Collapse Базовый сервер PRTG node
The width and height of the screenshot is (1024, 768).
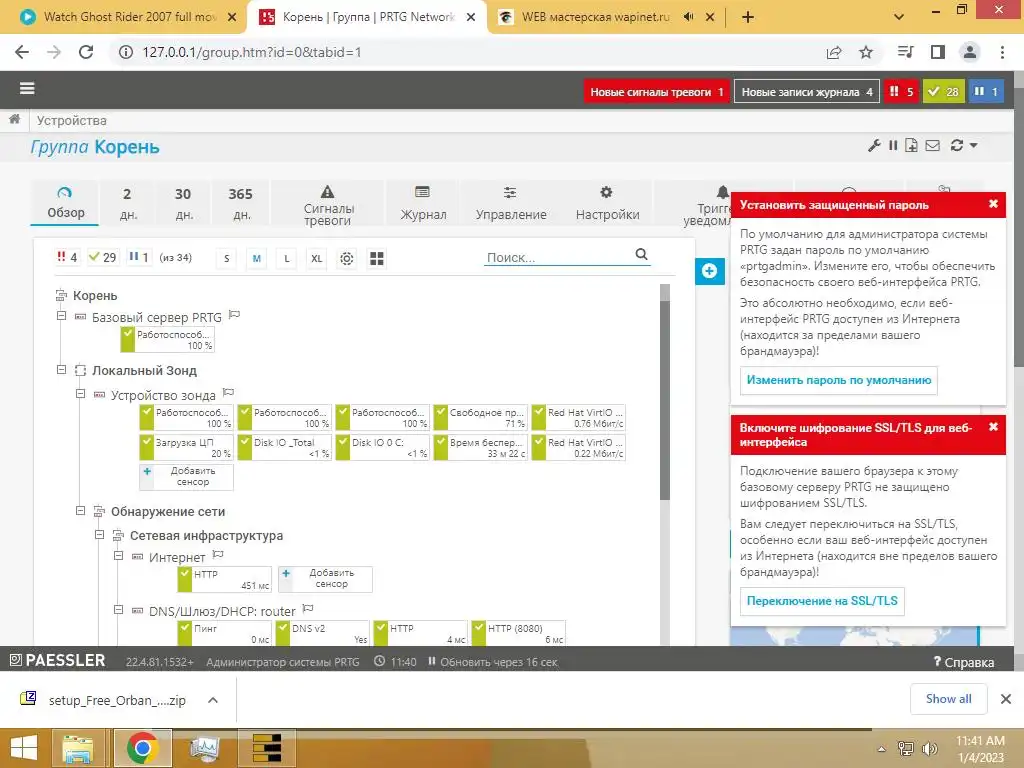tap(61, 316)
